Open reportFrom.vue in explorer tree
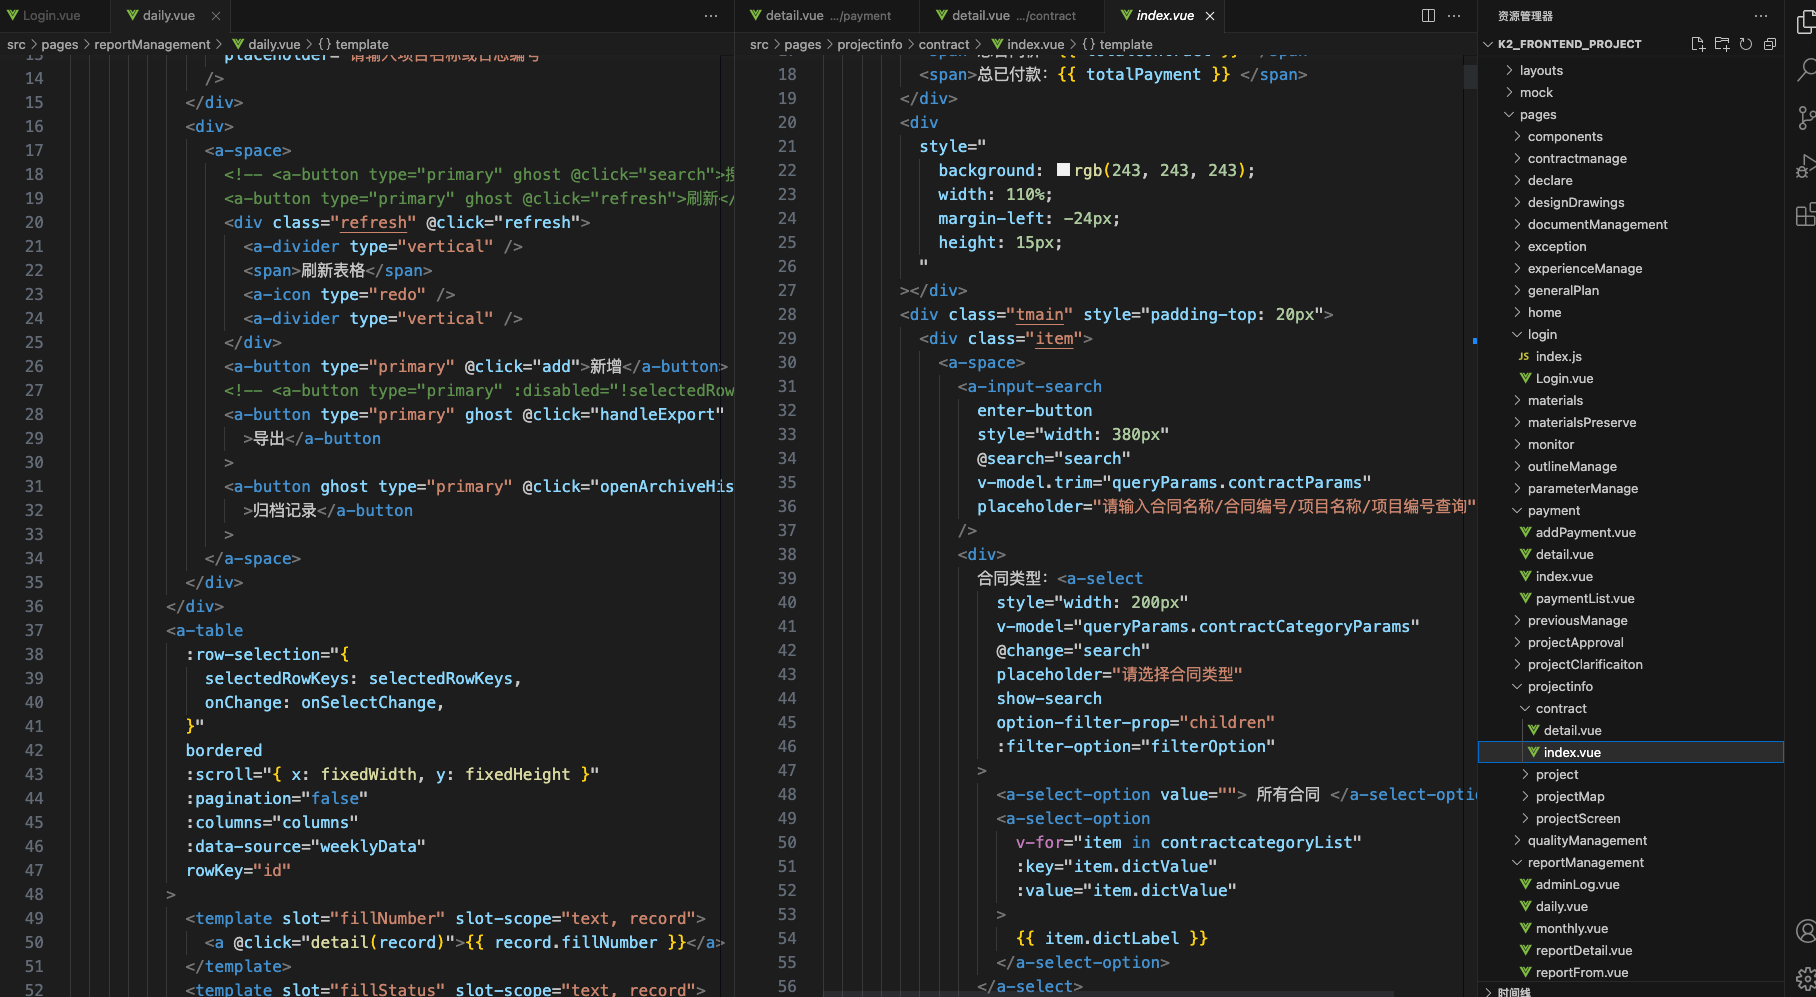This screenshot has height=997, width=1816. tap(1581, 972)
